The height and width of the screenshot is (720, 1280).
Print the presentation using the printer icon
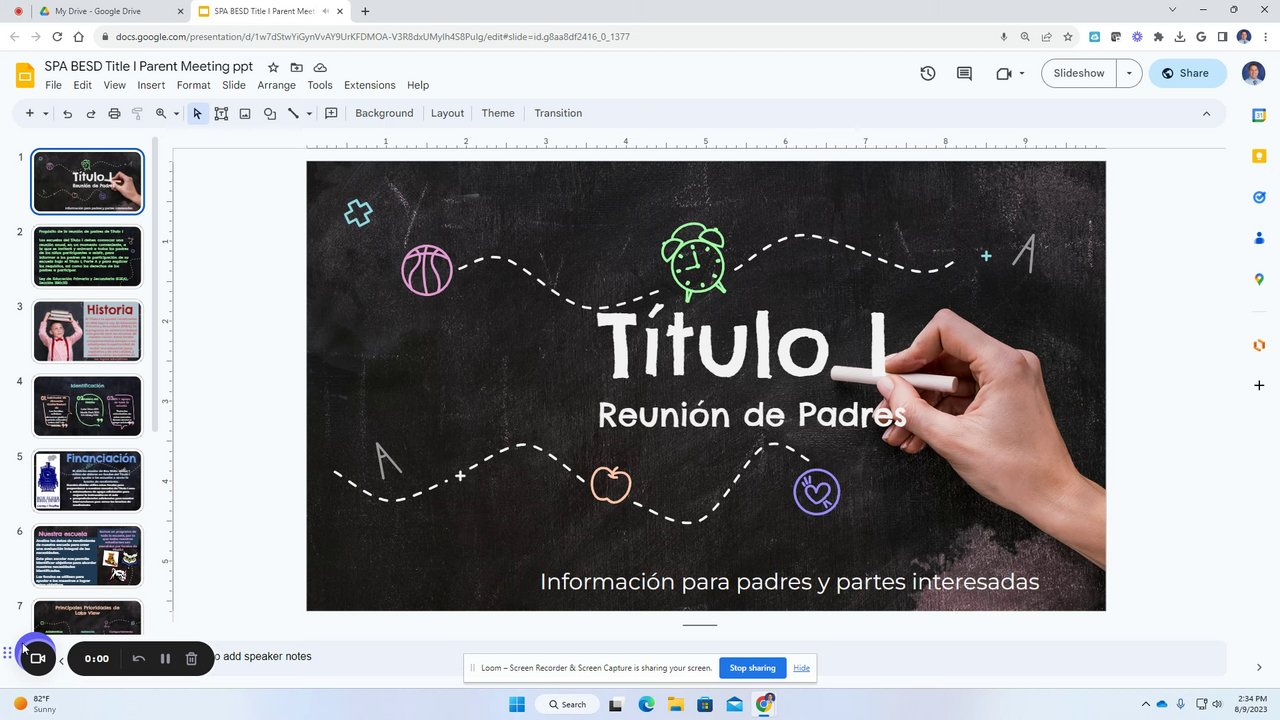[114, 114]
